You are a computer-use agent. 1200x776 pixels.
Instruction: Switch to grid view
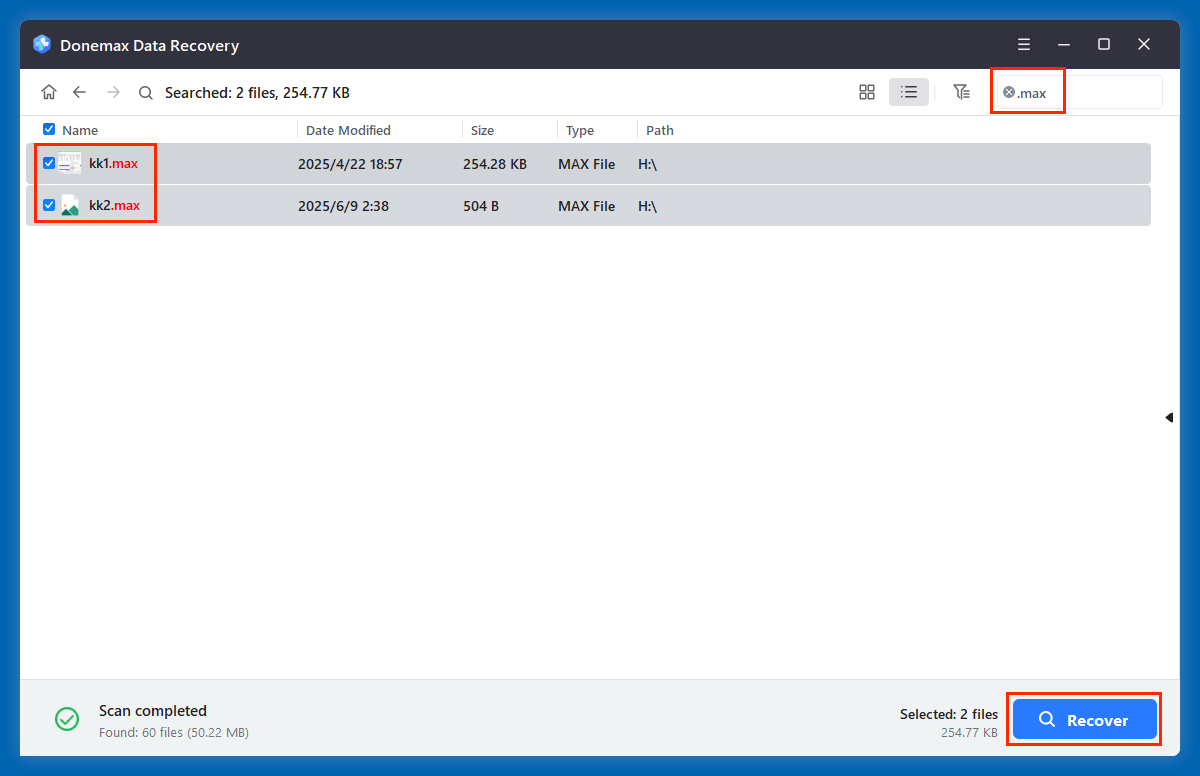866,91
